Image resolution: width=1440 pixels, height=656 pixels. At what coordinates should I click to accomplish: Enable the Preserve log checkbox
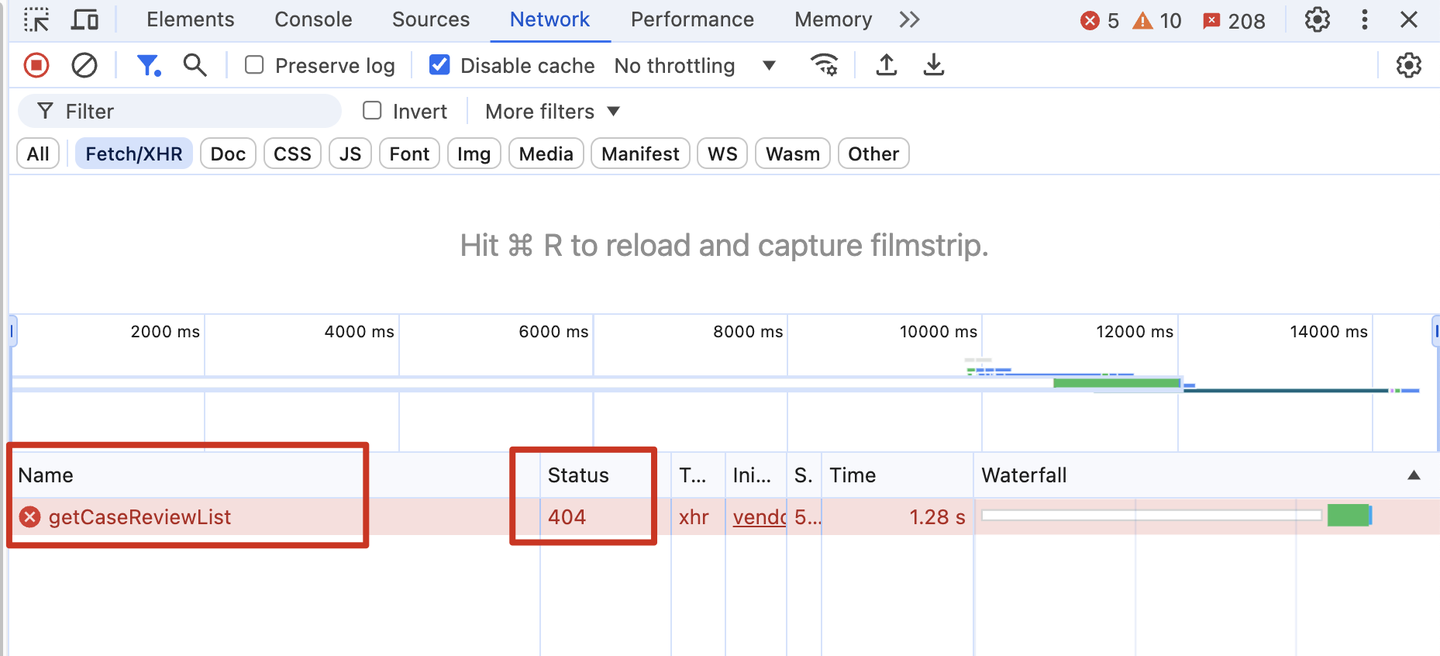pyautogui.click(x=255, y=66)
